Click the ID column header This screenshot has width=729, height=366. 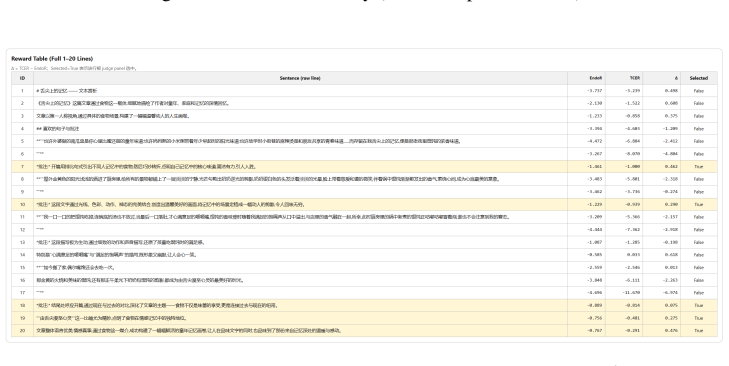(22, 78)
